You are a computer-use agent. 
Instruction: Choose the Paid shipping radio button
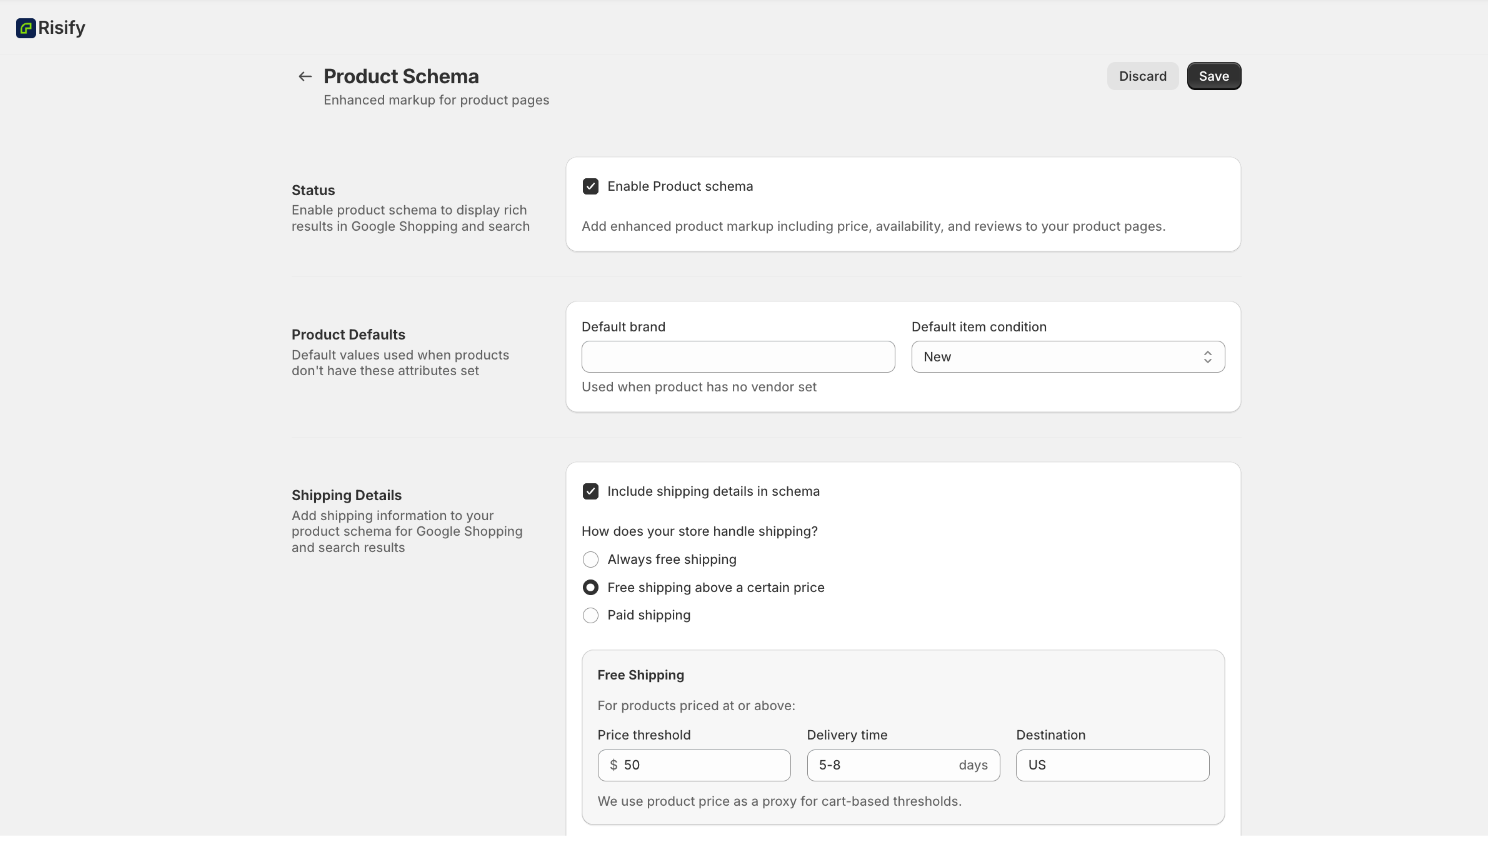[x=591, y=616]
